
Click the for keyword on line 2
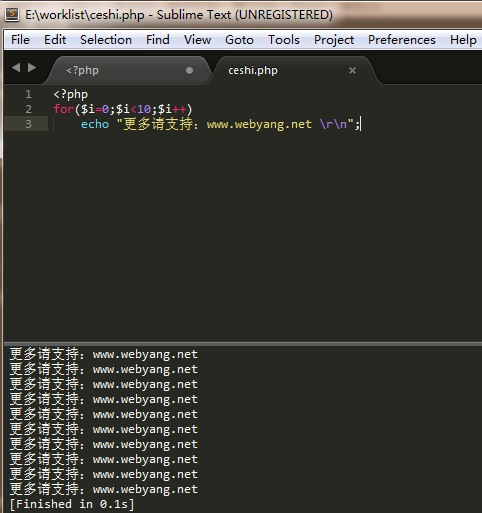point(64,109)
